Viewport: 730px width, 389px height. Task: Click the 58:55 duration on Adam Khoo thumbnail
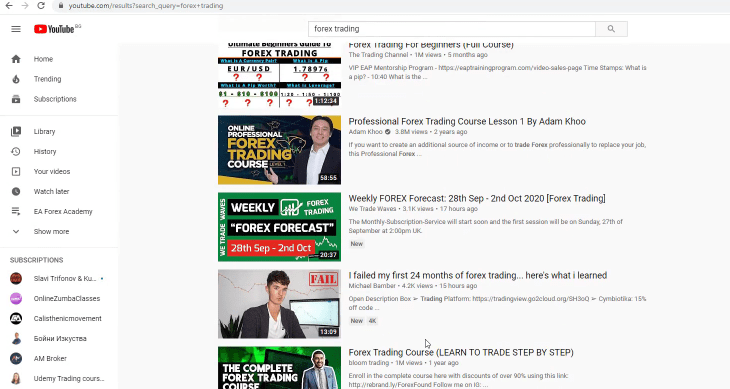328,178
